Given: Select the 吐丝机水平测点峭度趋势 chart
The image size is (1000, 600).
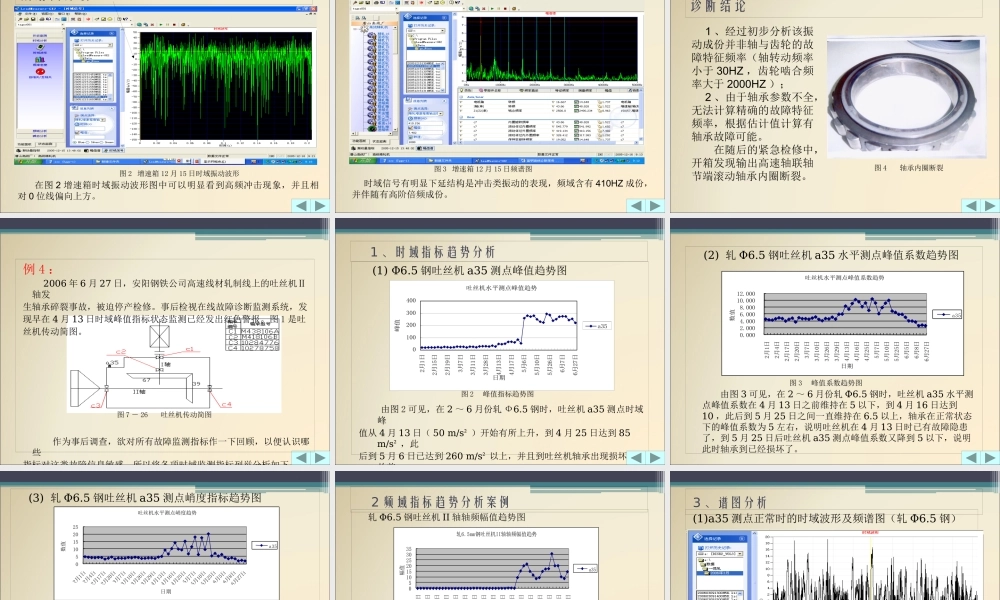Looking at the screenshot, I should pos(167,553).
